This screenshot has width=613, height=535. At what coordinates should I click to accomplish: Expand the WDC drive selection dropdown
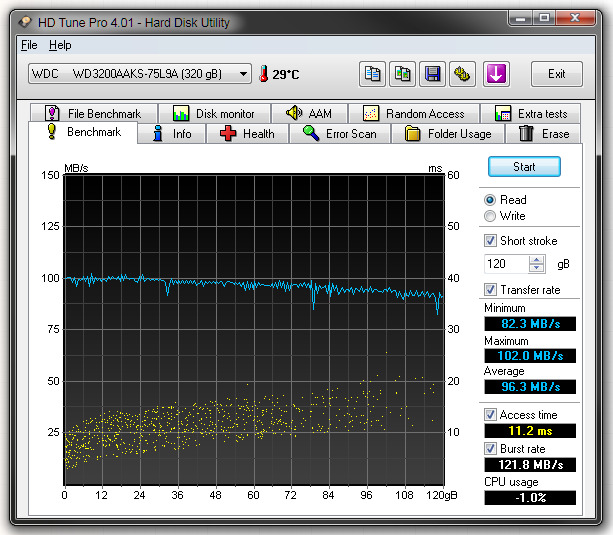(244, 74)
